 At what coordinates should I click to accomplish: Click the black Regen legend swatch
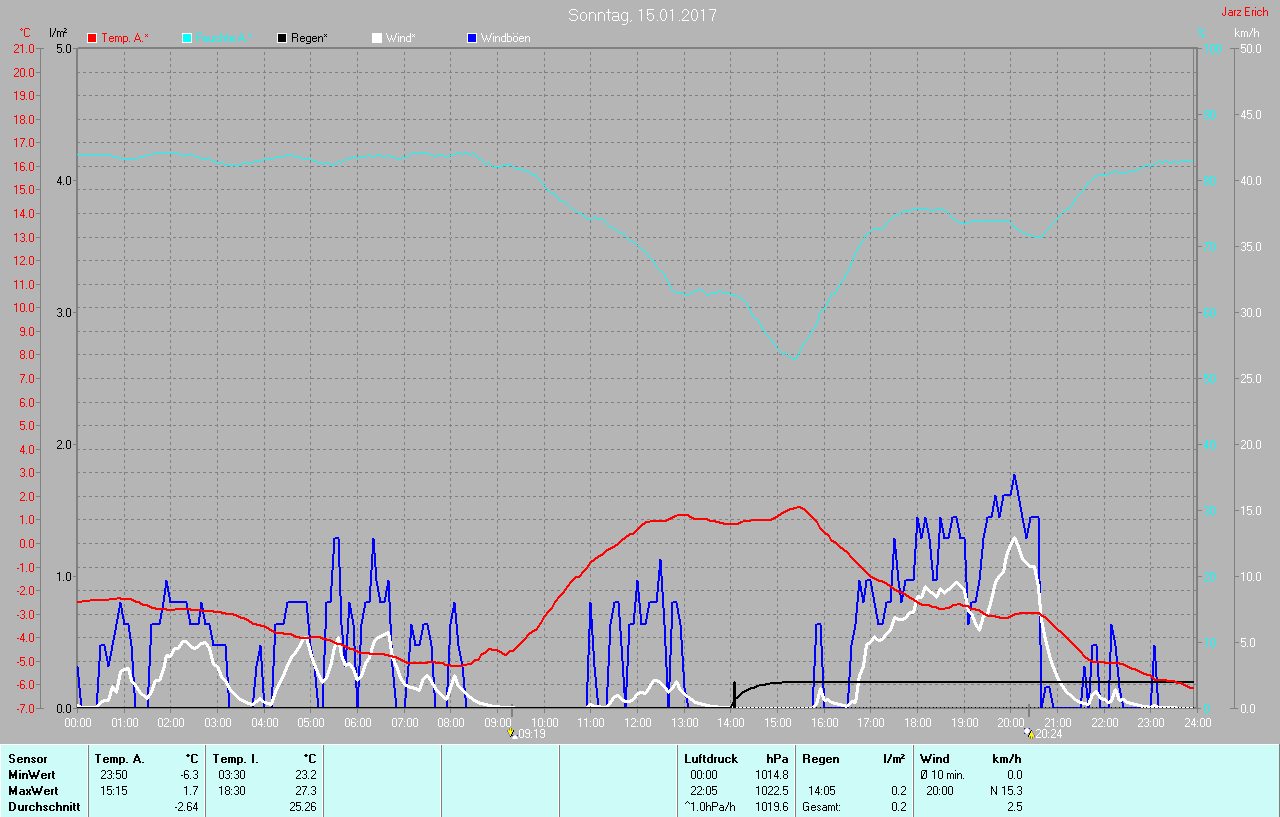tap(282, 38)
